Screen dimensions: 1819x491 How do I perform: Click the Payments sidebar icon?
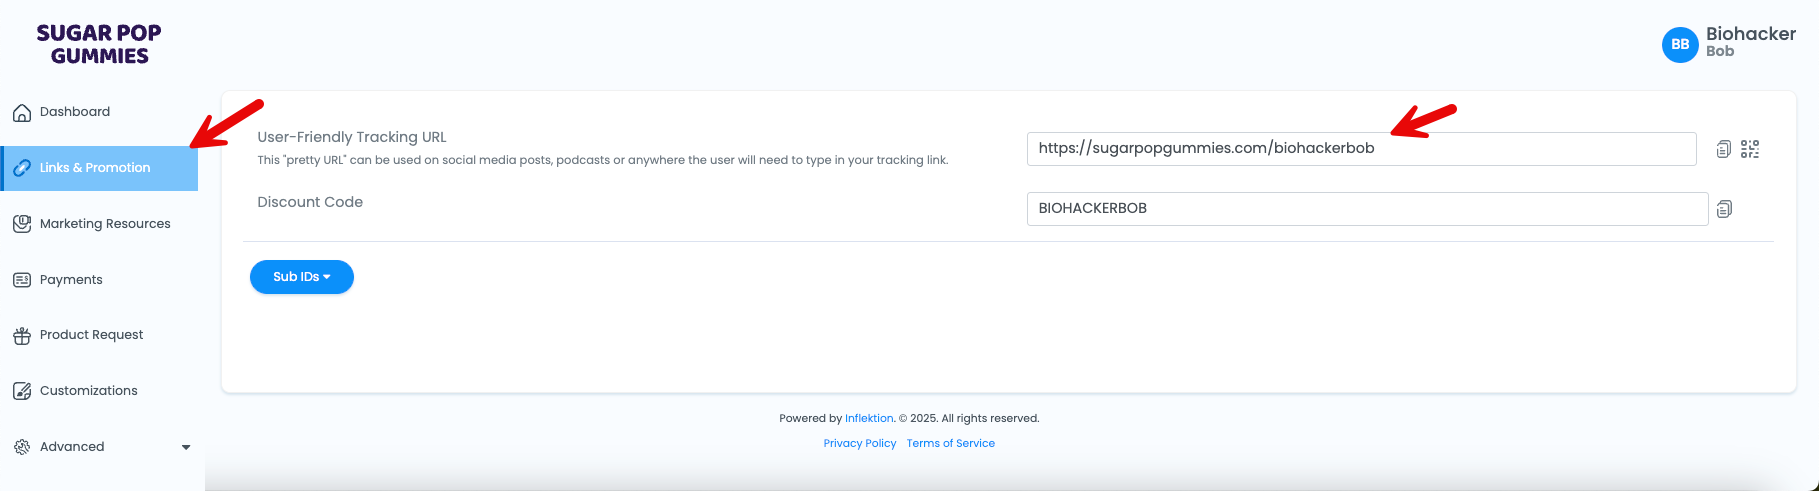[x=22, y=280]
